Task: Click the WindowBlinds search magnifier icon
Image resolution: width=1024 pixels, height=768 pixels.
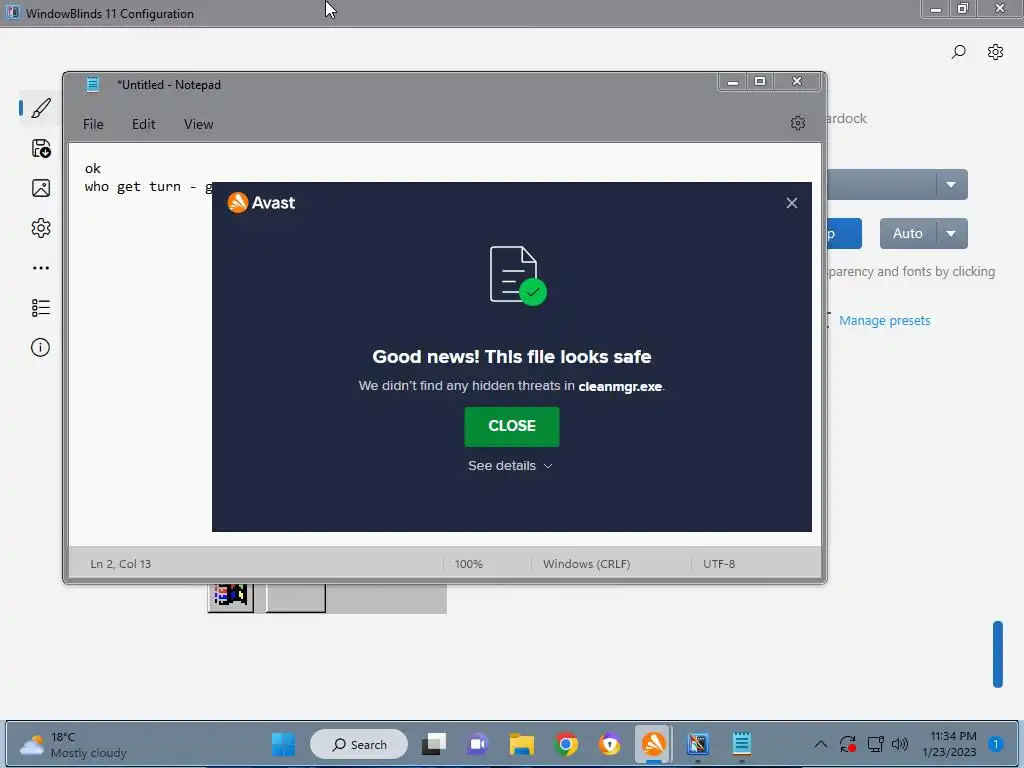Action: point(958,52)
